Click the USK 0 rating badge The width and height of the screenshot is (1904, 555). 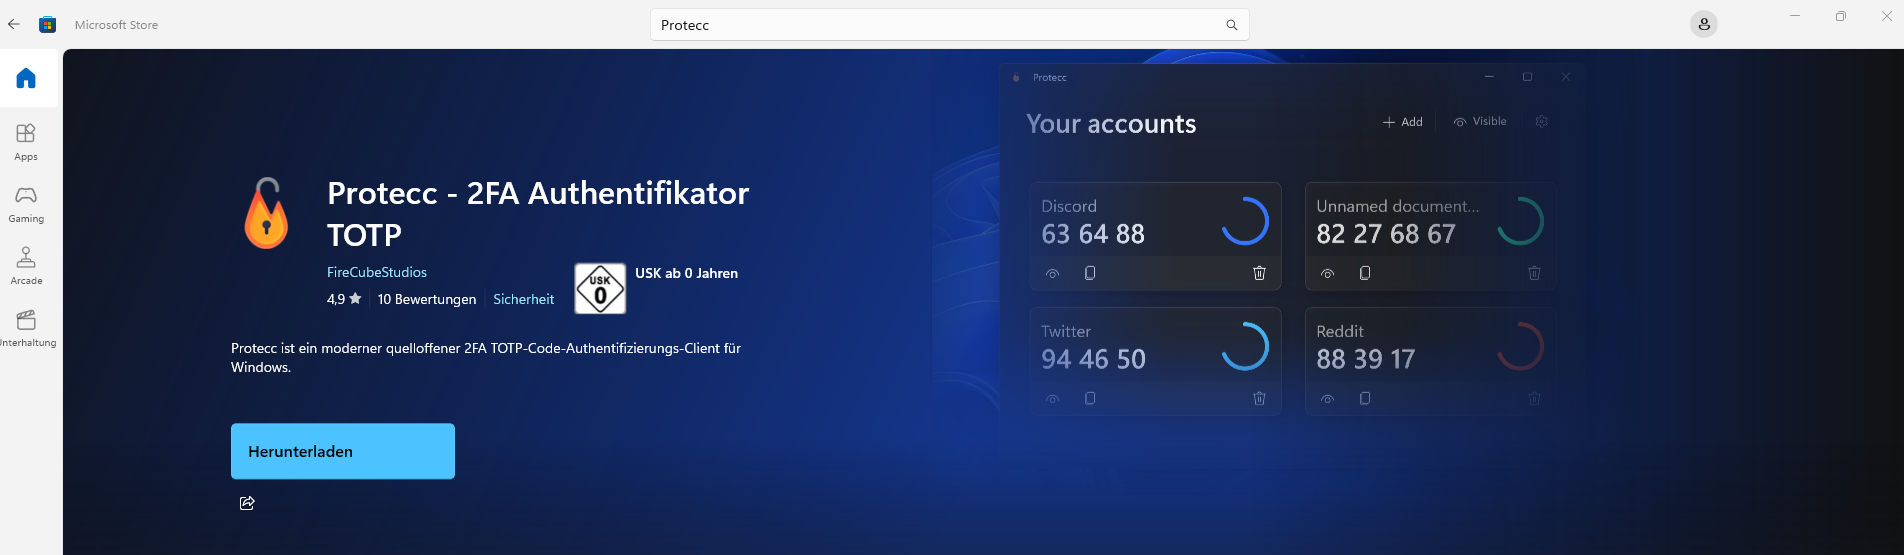[600, 288]
